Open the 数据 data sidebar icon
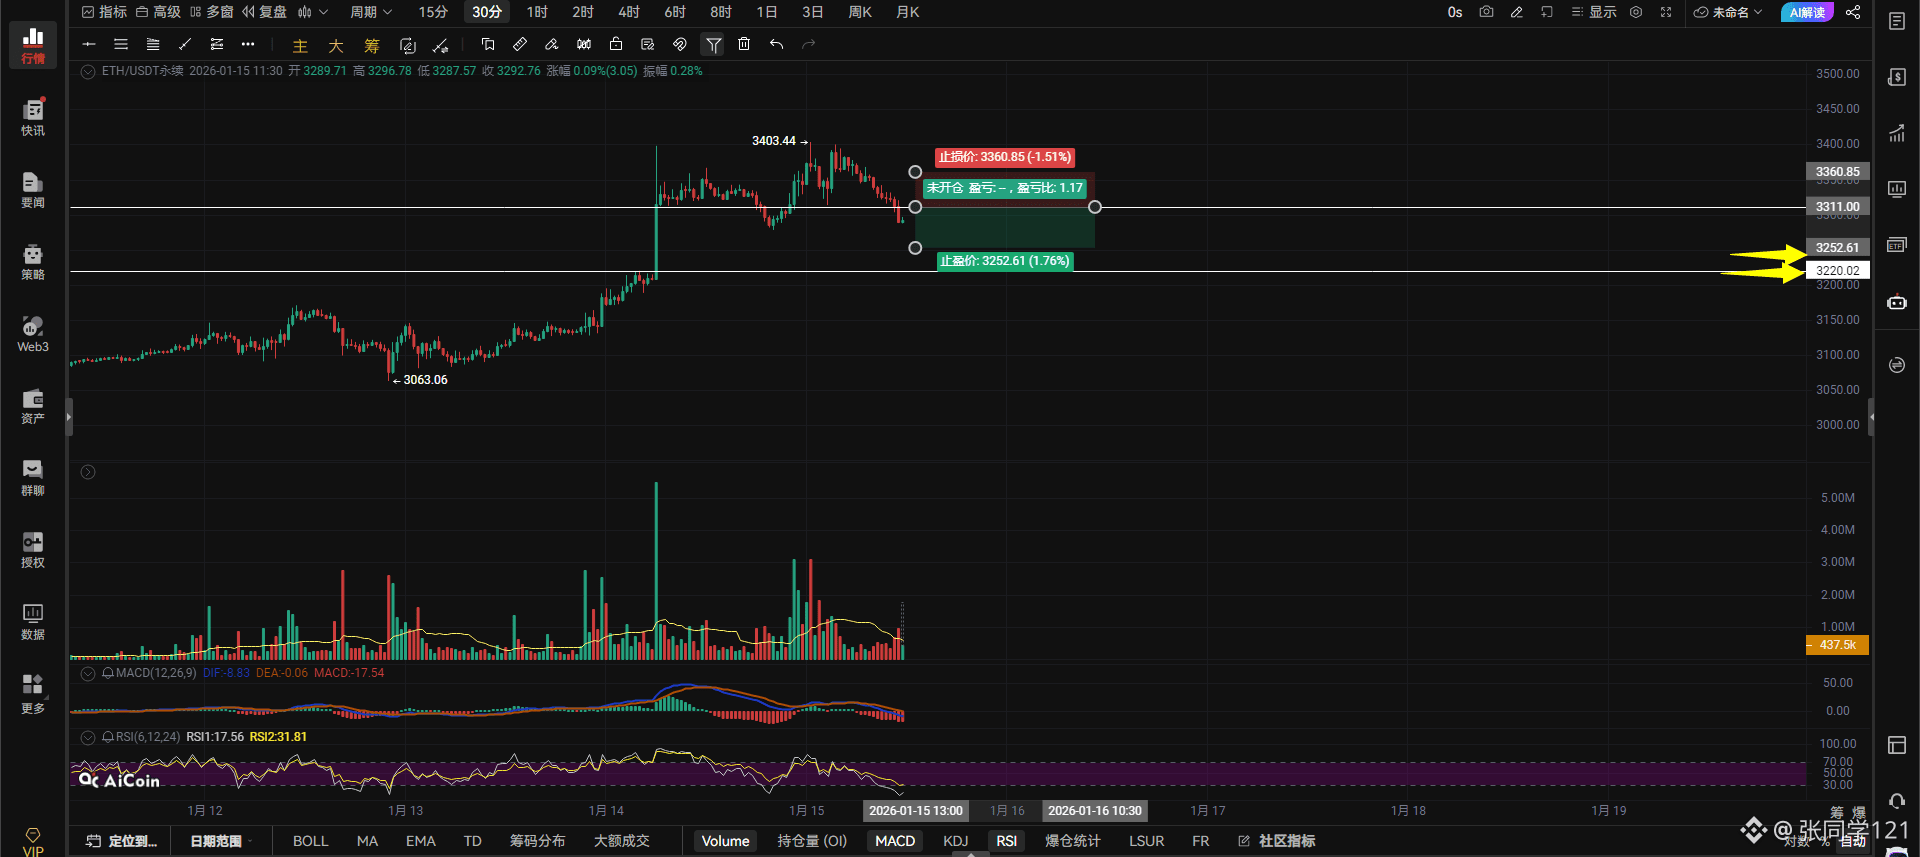Image resolution: width=1920 pixels, height=857 pixels. tap(33, 621)
